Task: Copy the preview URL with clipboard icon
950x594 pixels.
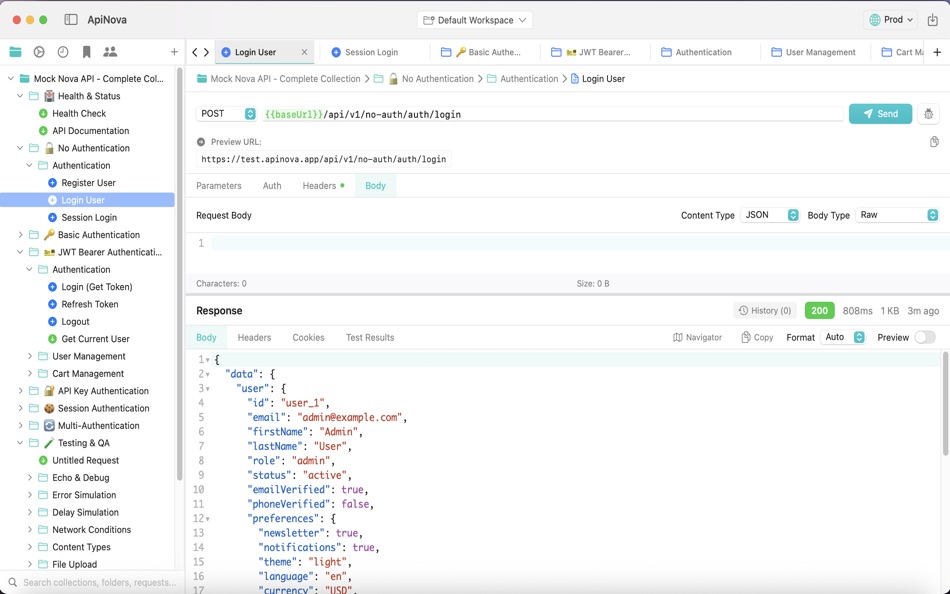Action: 934,142
